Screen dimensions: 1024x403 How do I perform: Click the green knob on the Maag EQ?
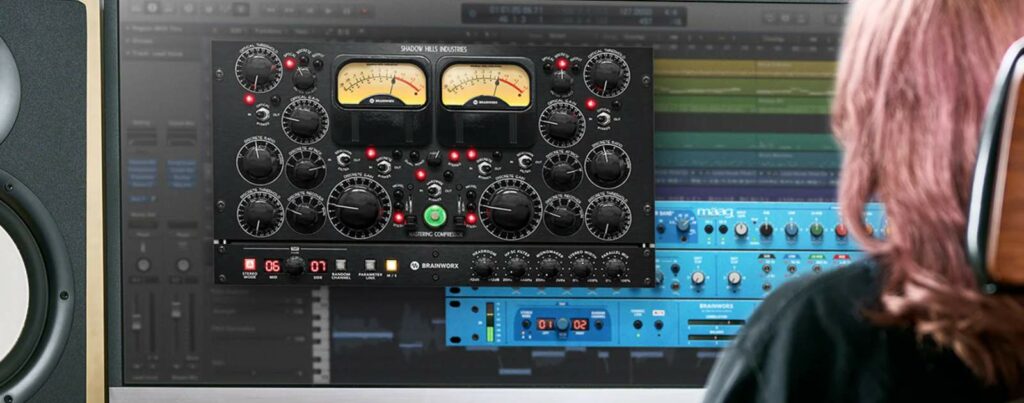tap(816, 229)
